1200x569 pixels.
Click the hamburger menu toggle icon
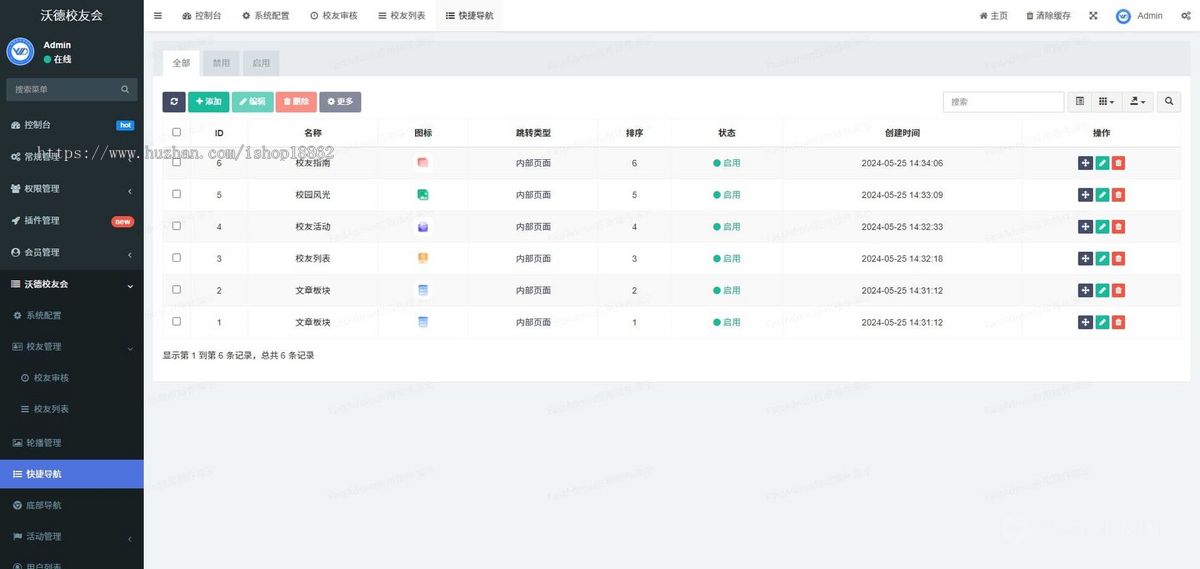click(x=158, y=16)
